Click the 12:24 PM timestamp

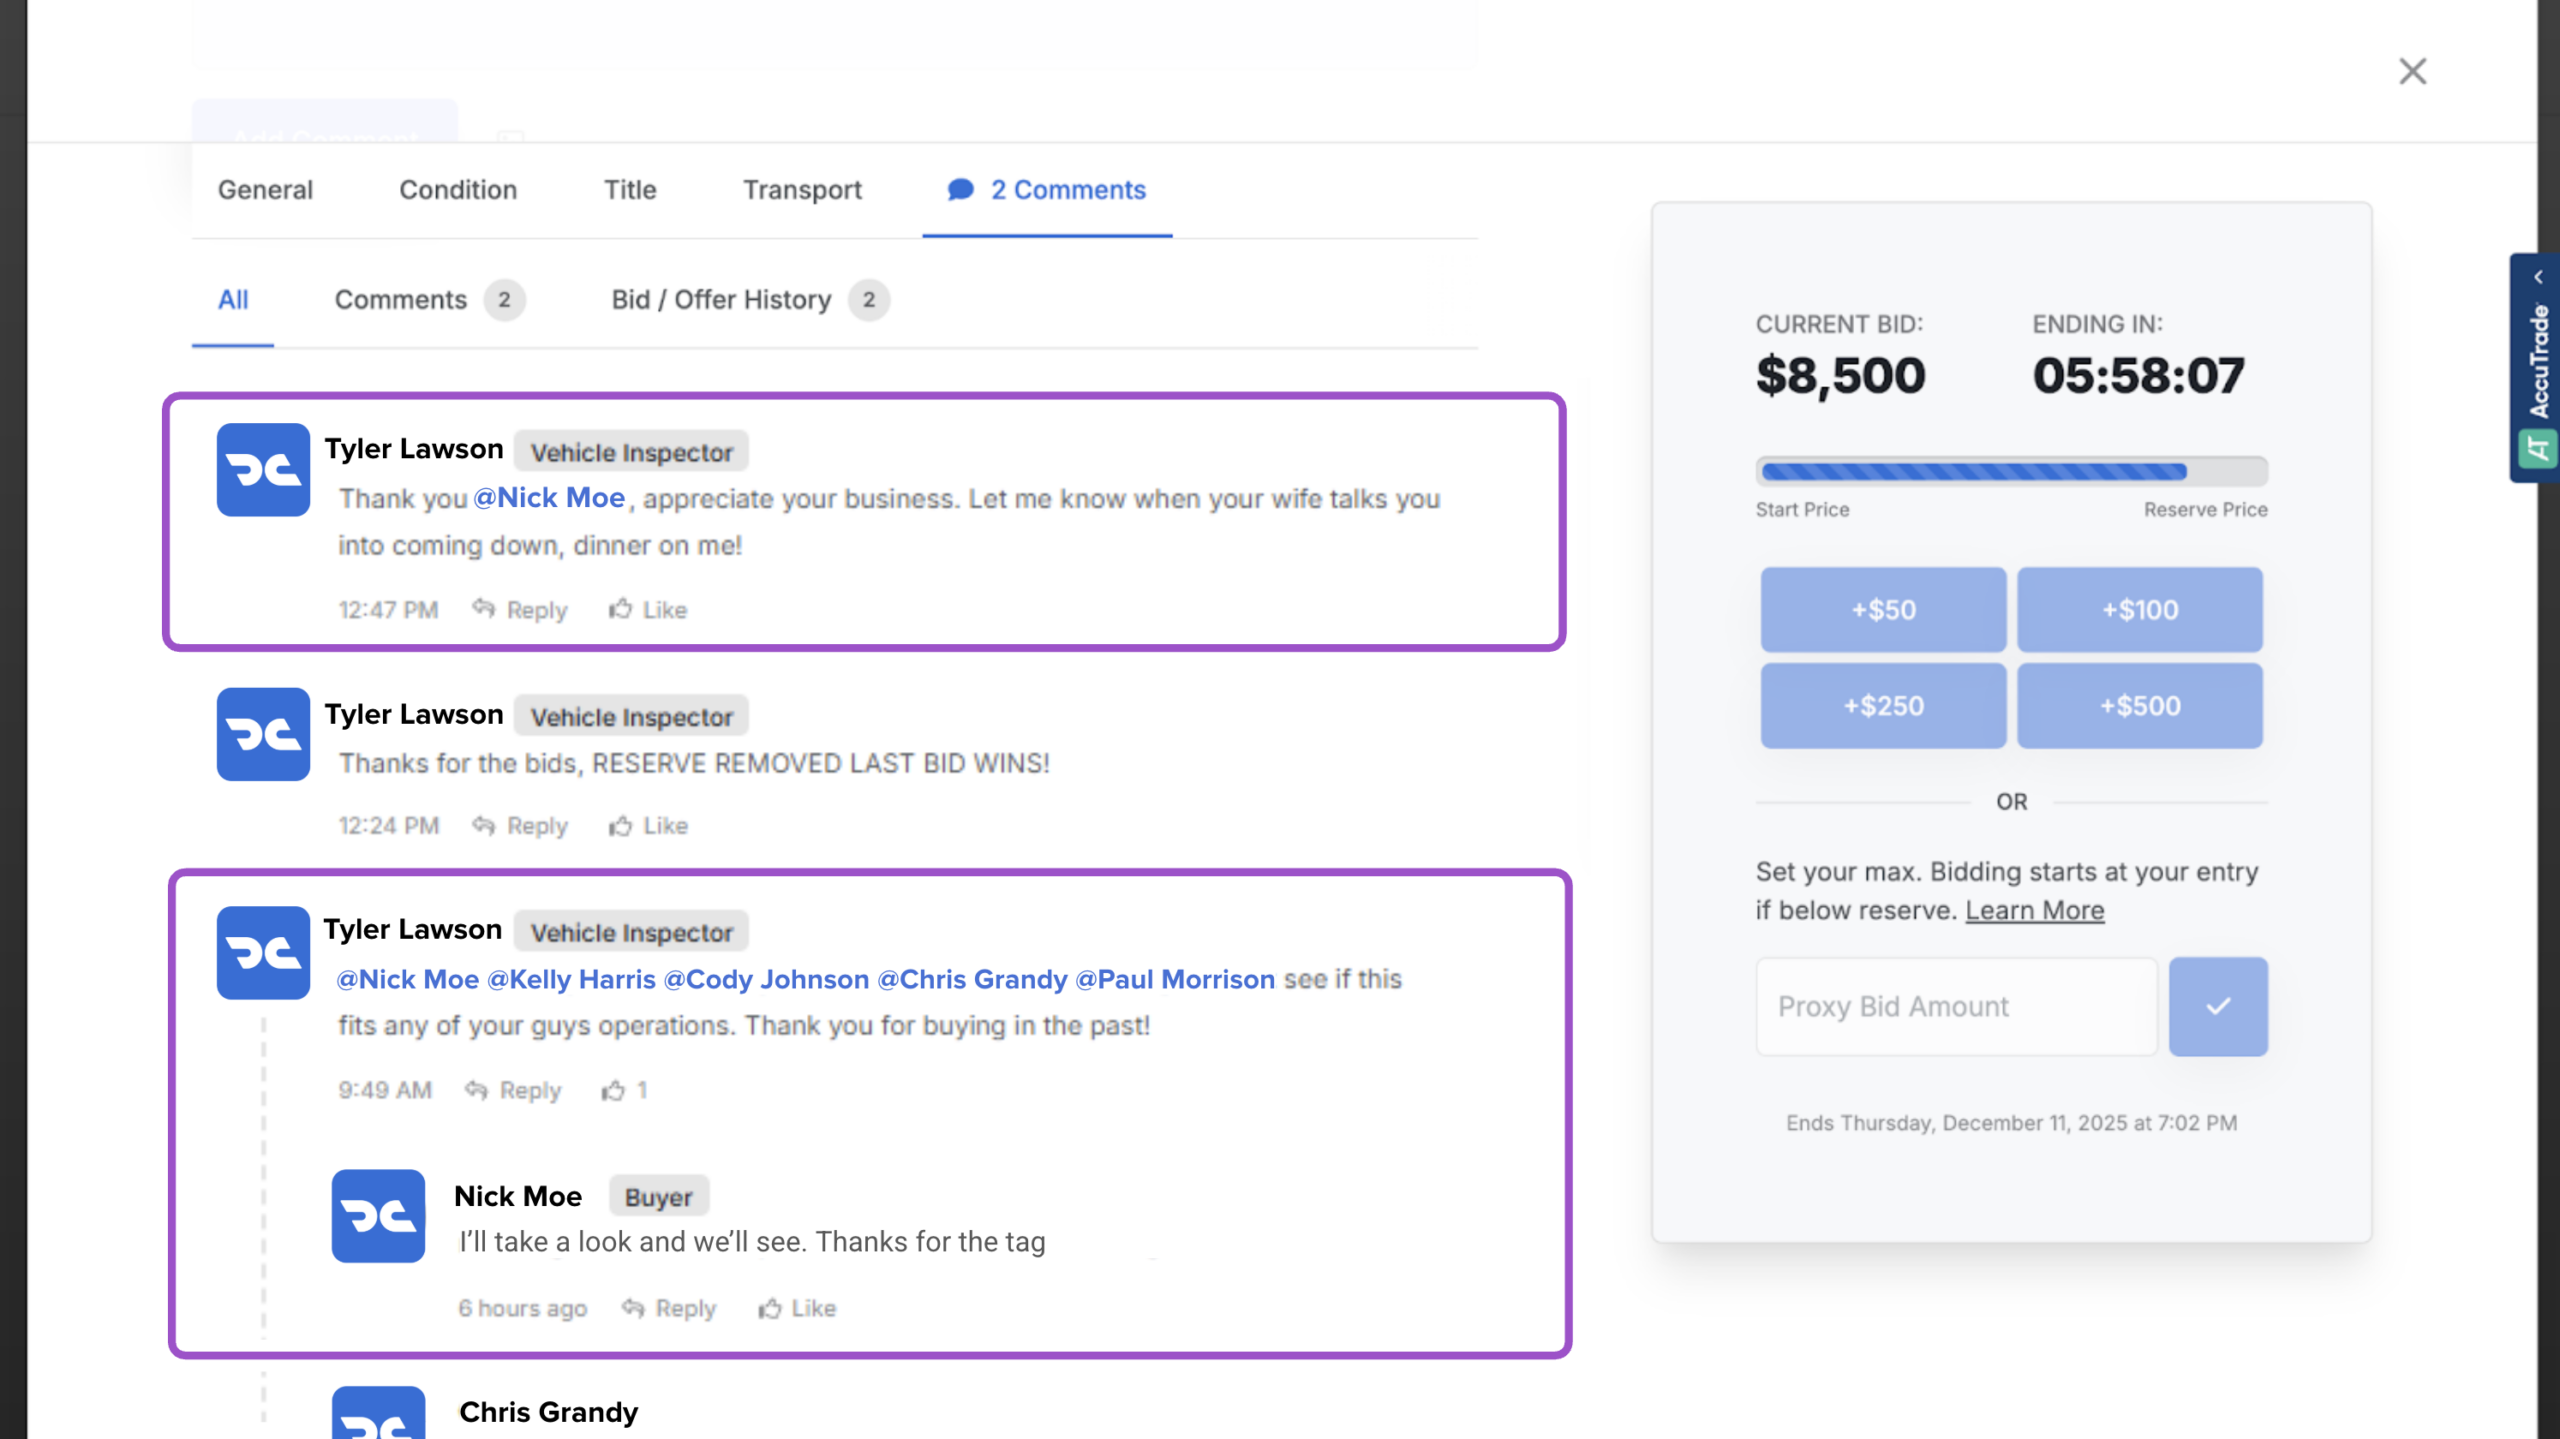tap(388, 826)
